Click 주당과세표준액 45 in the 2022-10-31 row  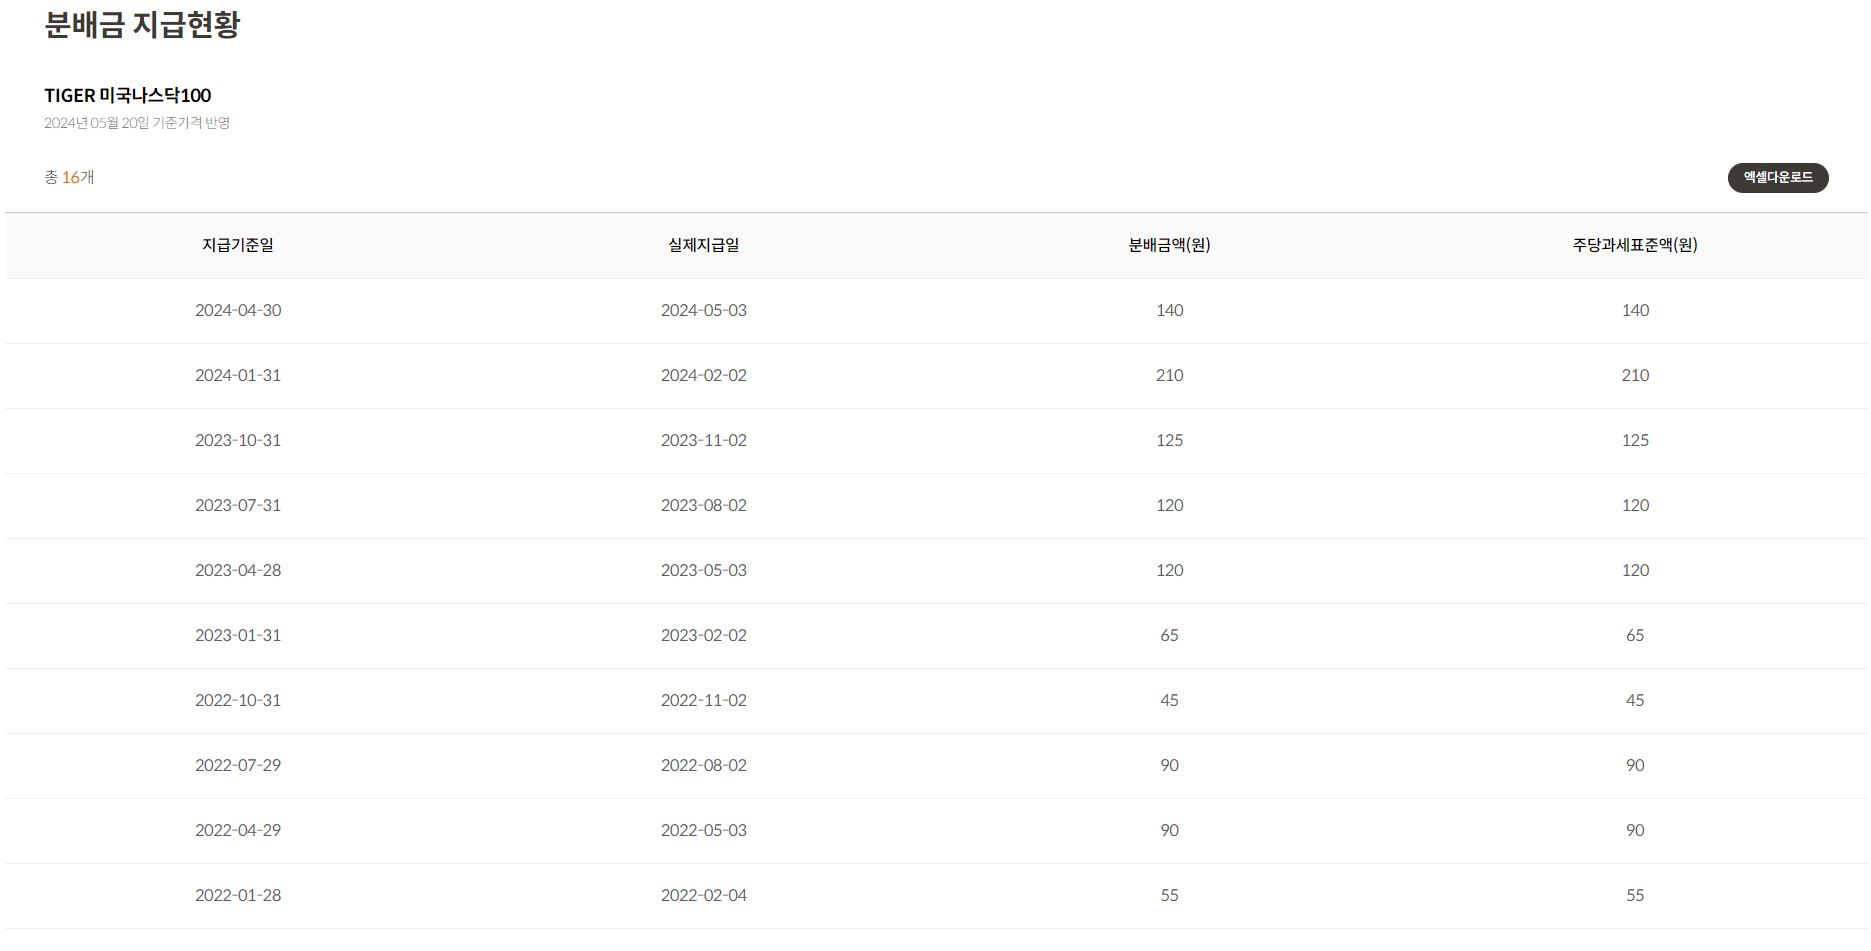click(x=1635, y=700)
